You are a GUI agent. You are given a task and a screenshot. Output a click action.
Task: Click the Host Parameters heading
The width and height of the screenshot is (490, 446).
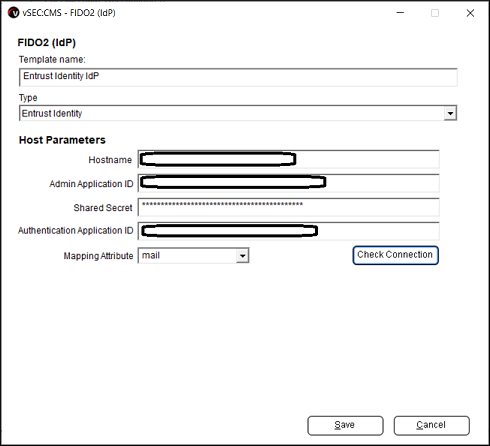coord(62,140)
